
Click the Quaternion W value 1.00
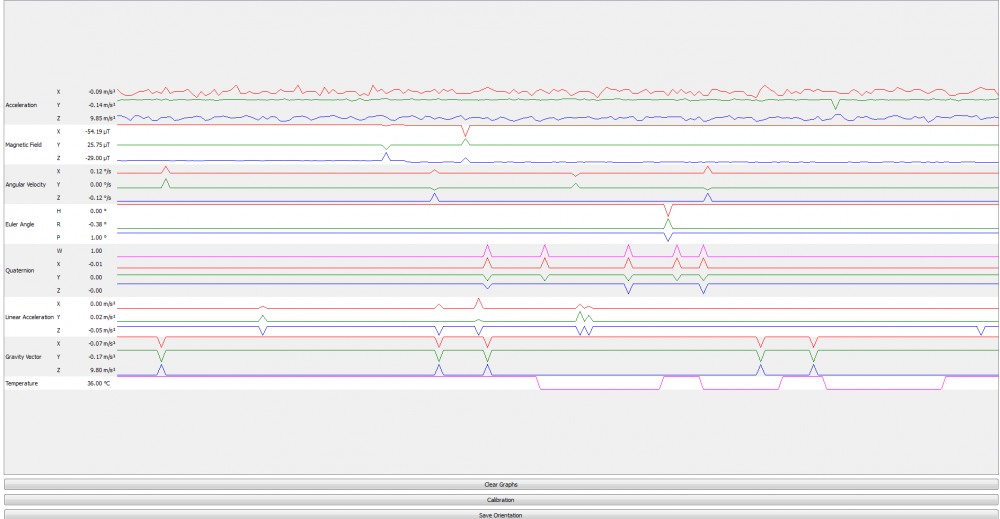pos(96,251)
